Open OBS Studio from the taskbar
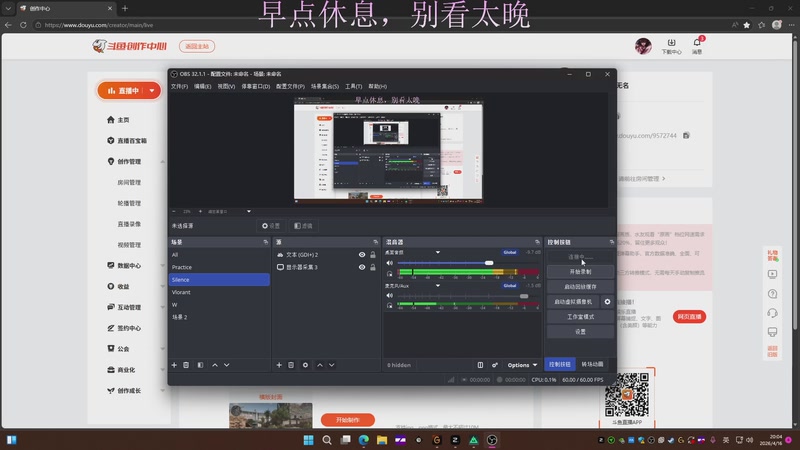The image size is (800, 450). [x=492, y=440]
